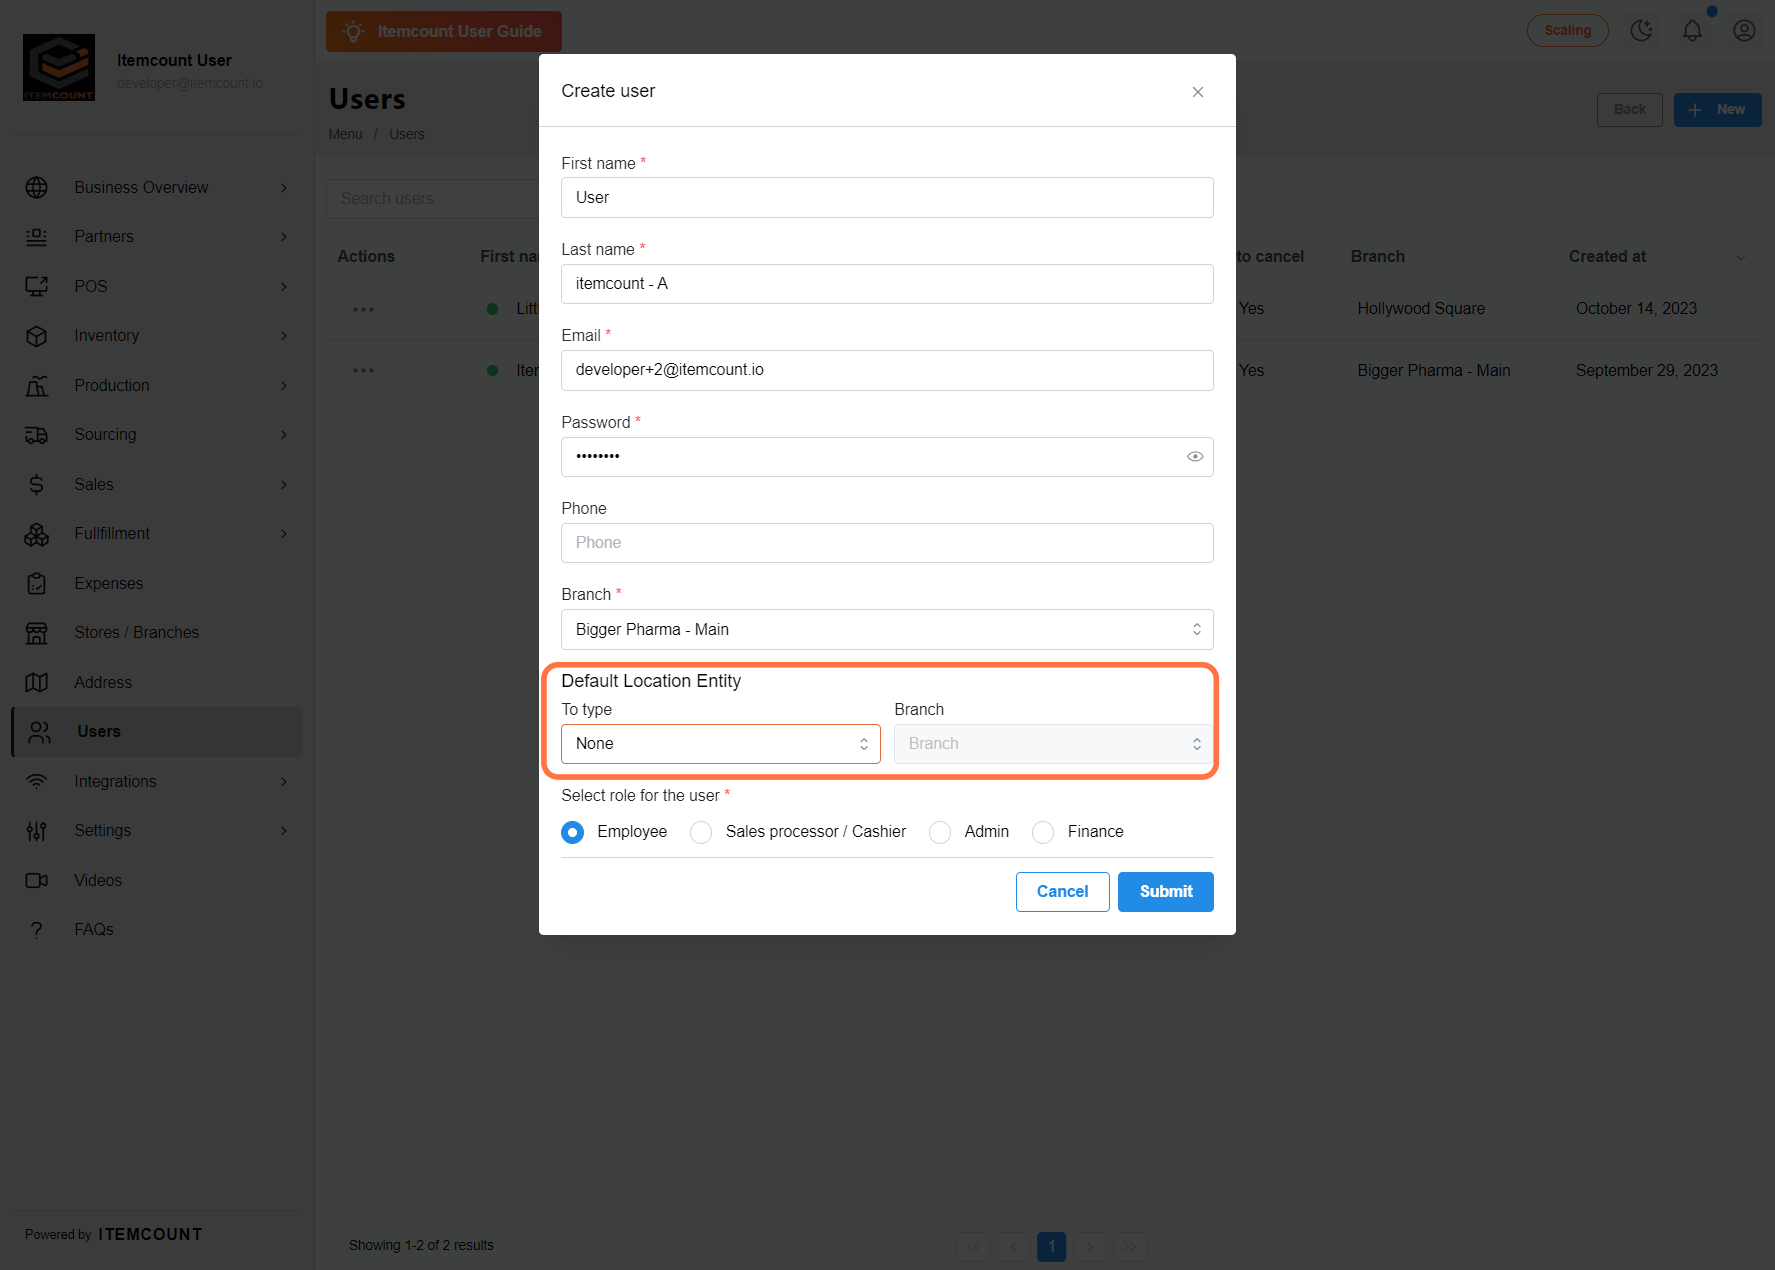Select the Employee role radio button
The image size is (1775, 1270).
coord(573,832)
